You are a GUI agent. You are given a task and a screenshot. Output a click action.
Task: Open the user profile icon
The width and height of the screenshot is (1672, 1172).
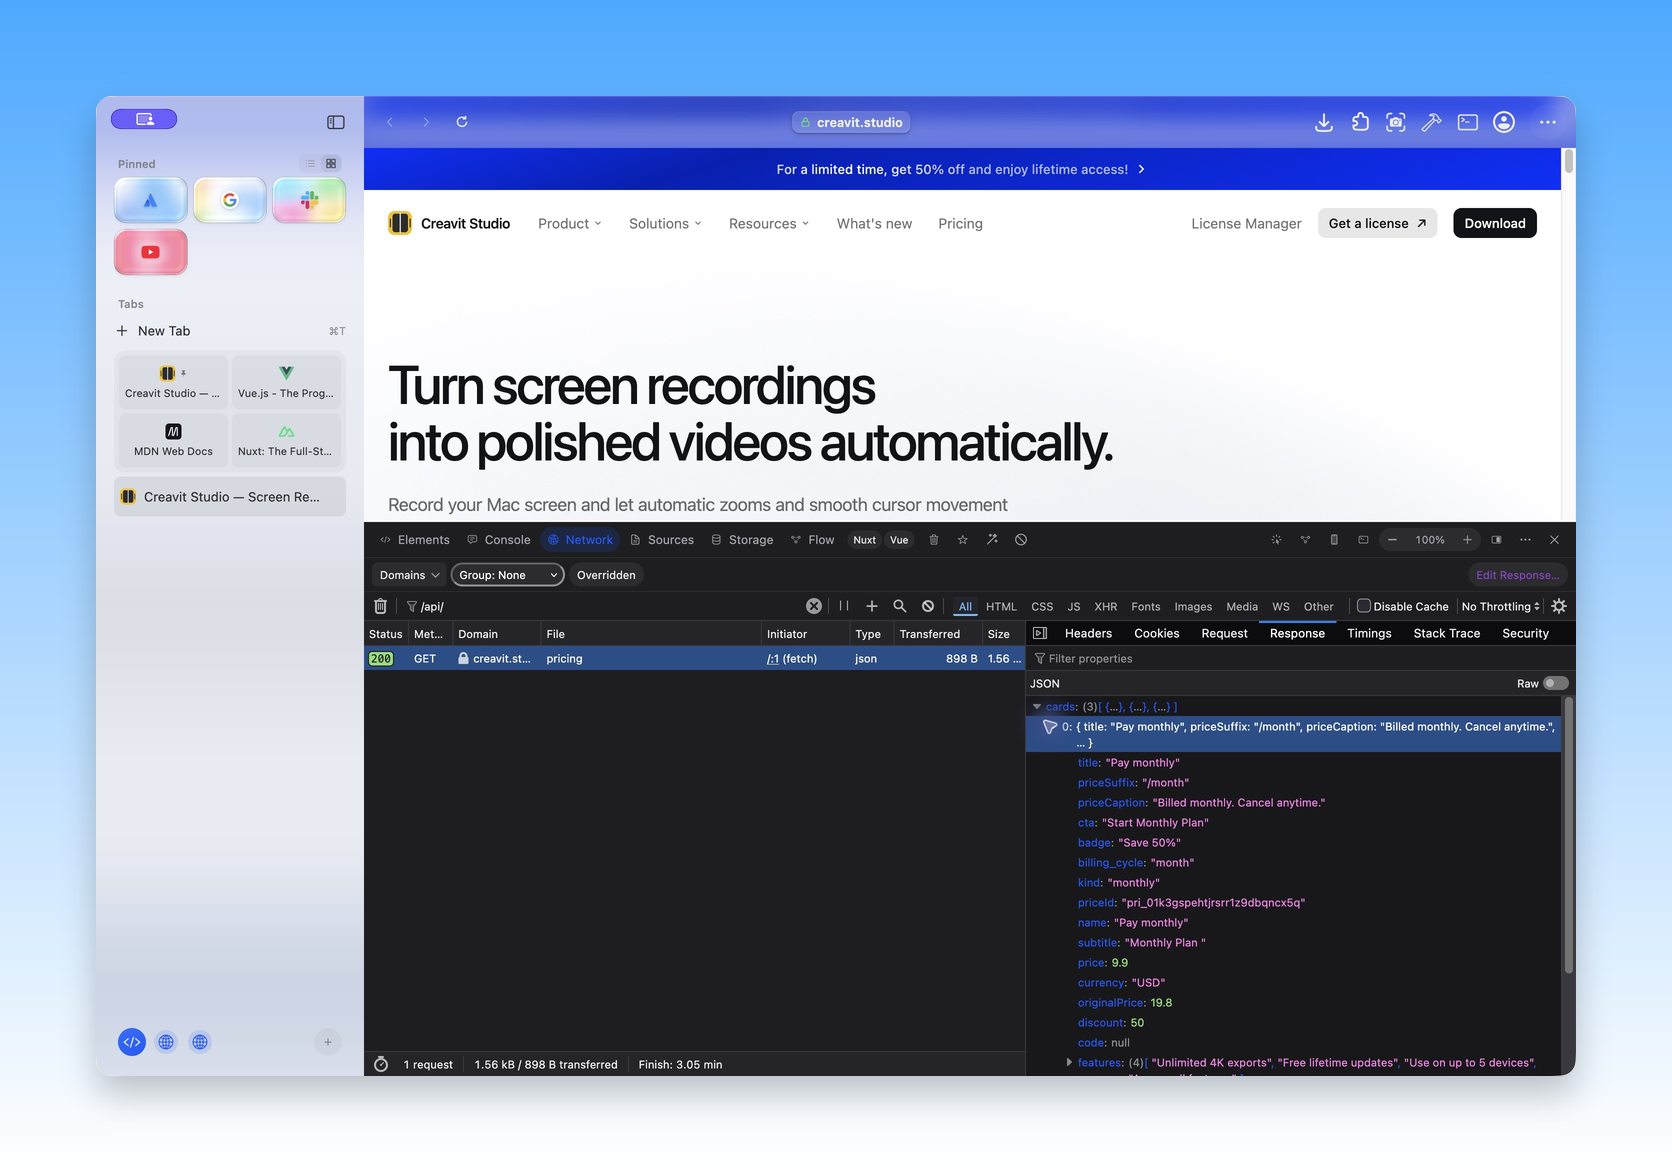click(1504, 122)
